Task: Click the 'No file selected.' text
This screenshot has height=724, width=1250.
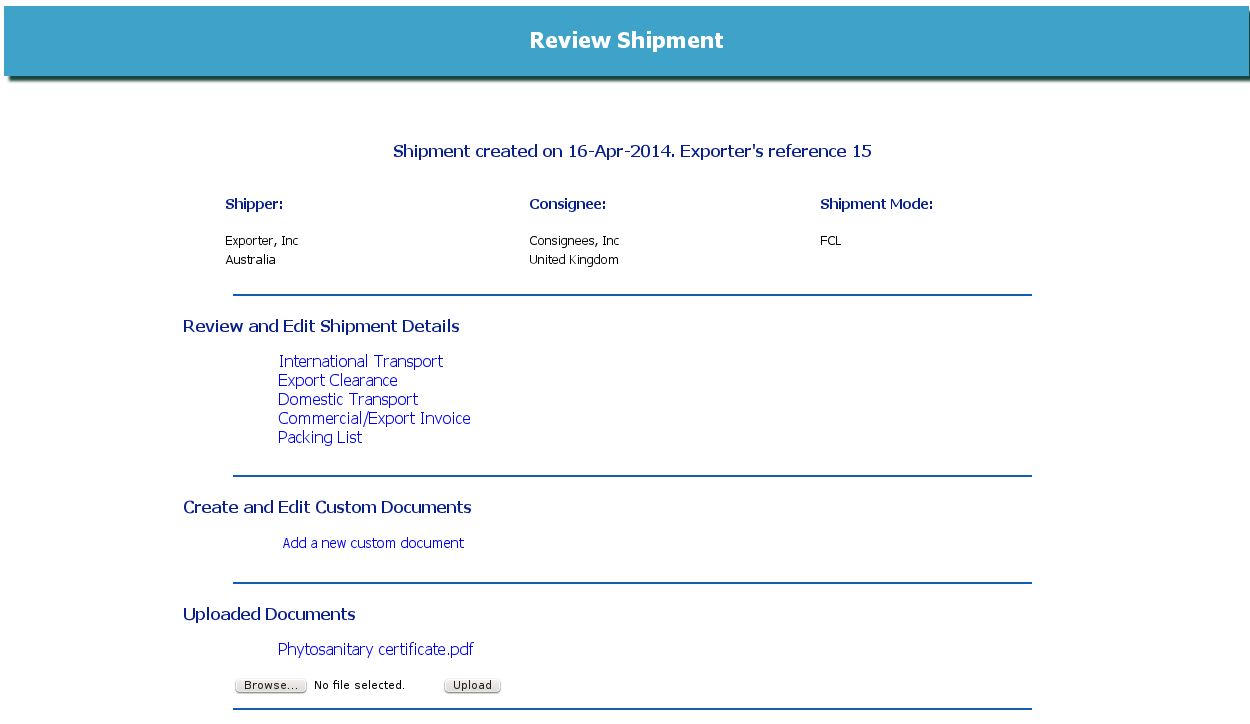Action: click(x=359, y=686)
